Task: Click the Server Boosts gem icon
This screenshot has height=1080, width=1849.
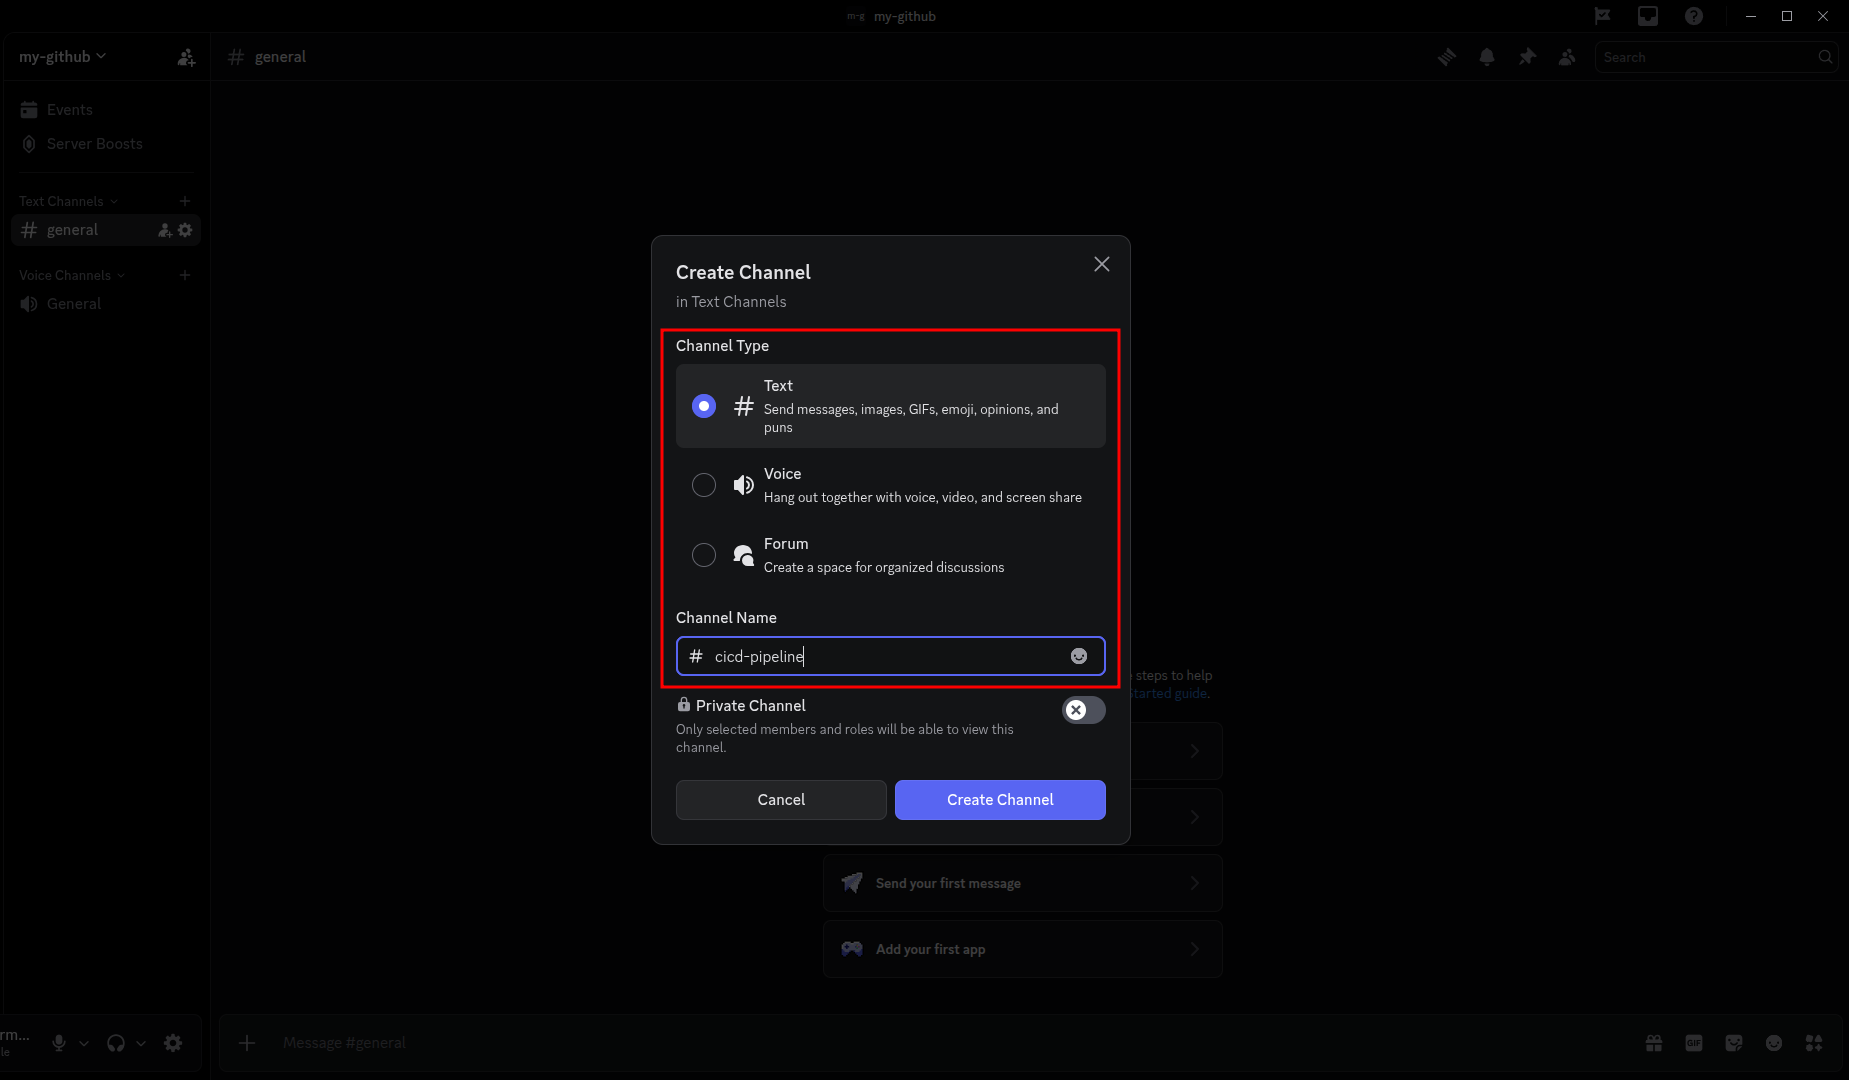Action: (x=29, y=144)
